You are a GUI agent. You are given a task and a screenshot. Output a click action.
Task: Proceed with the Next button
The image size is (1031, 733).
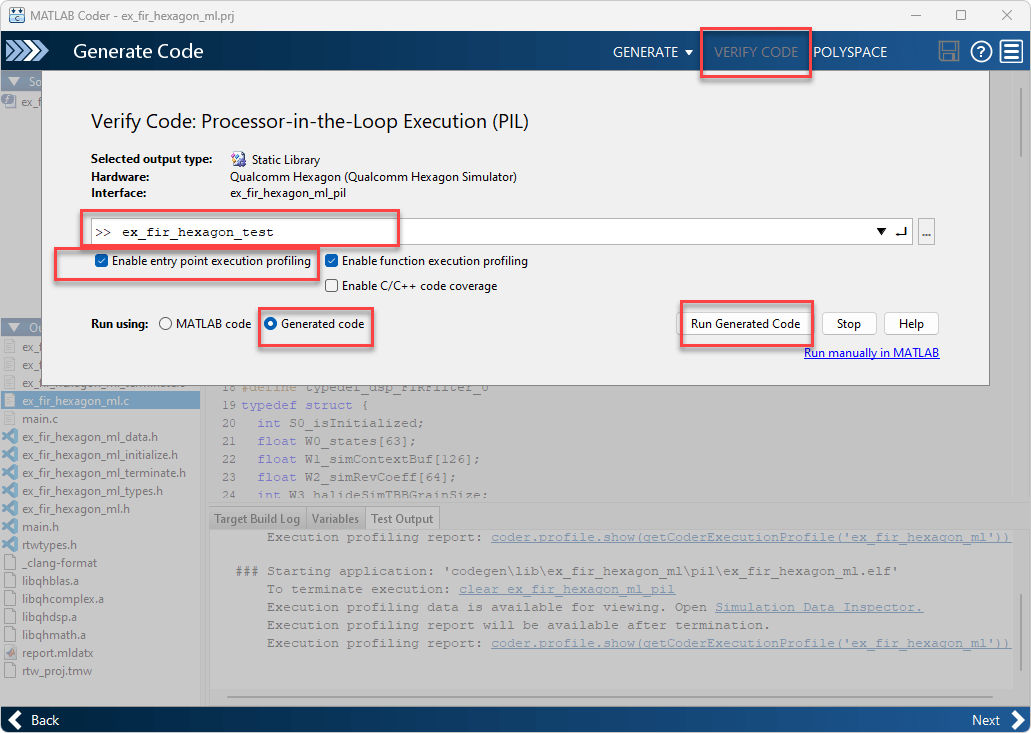click(998, 720)
